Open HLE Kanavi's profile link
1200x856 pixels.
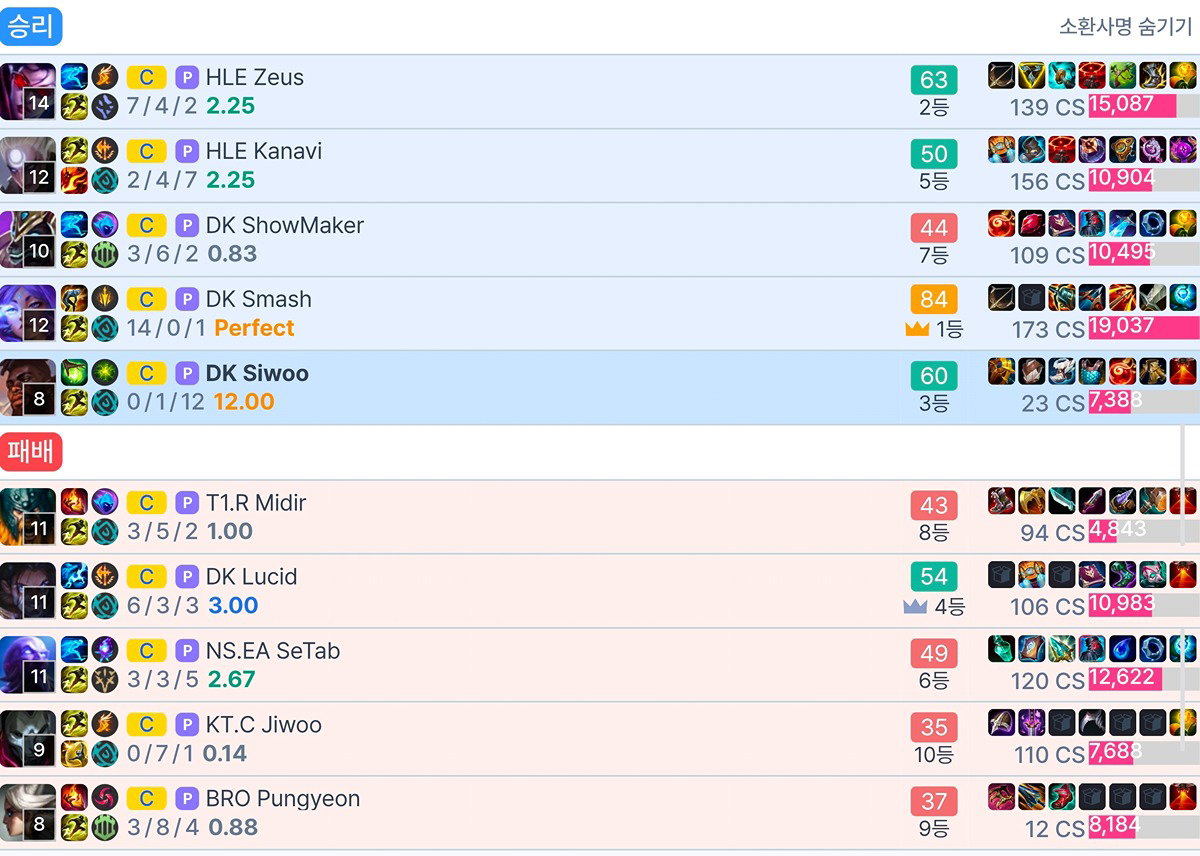click(x=263, y=151)
